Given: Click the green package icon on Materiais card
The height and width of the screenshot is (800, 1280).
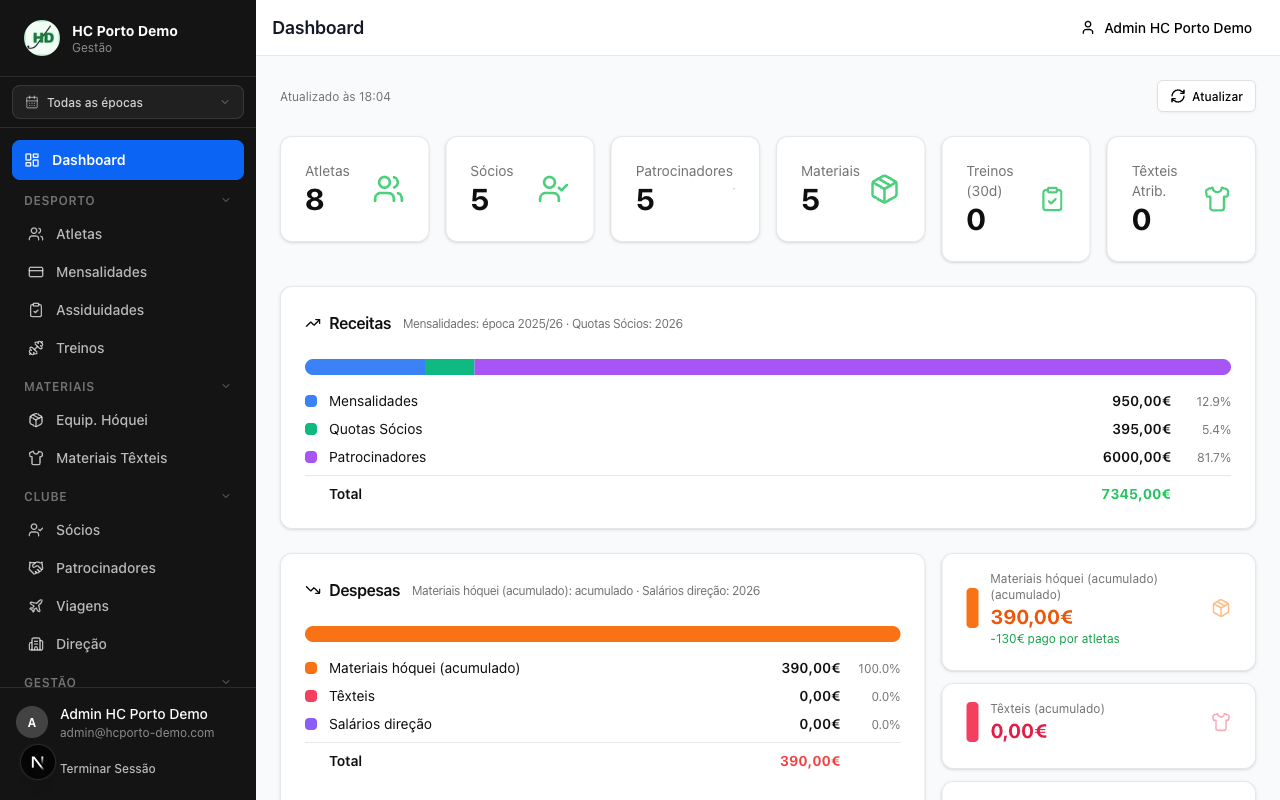Looking at the screenshot, I should coord(884,189).
